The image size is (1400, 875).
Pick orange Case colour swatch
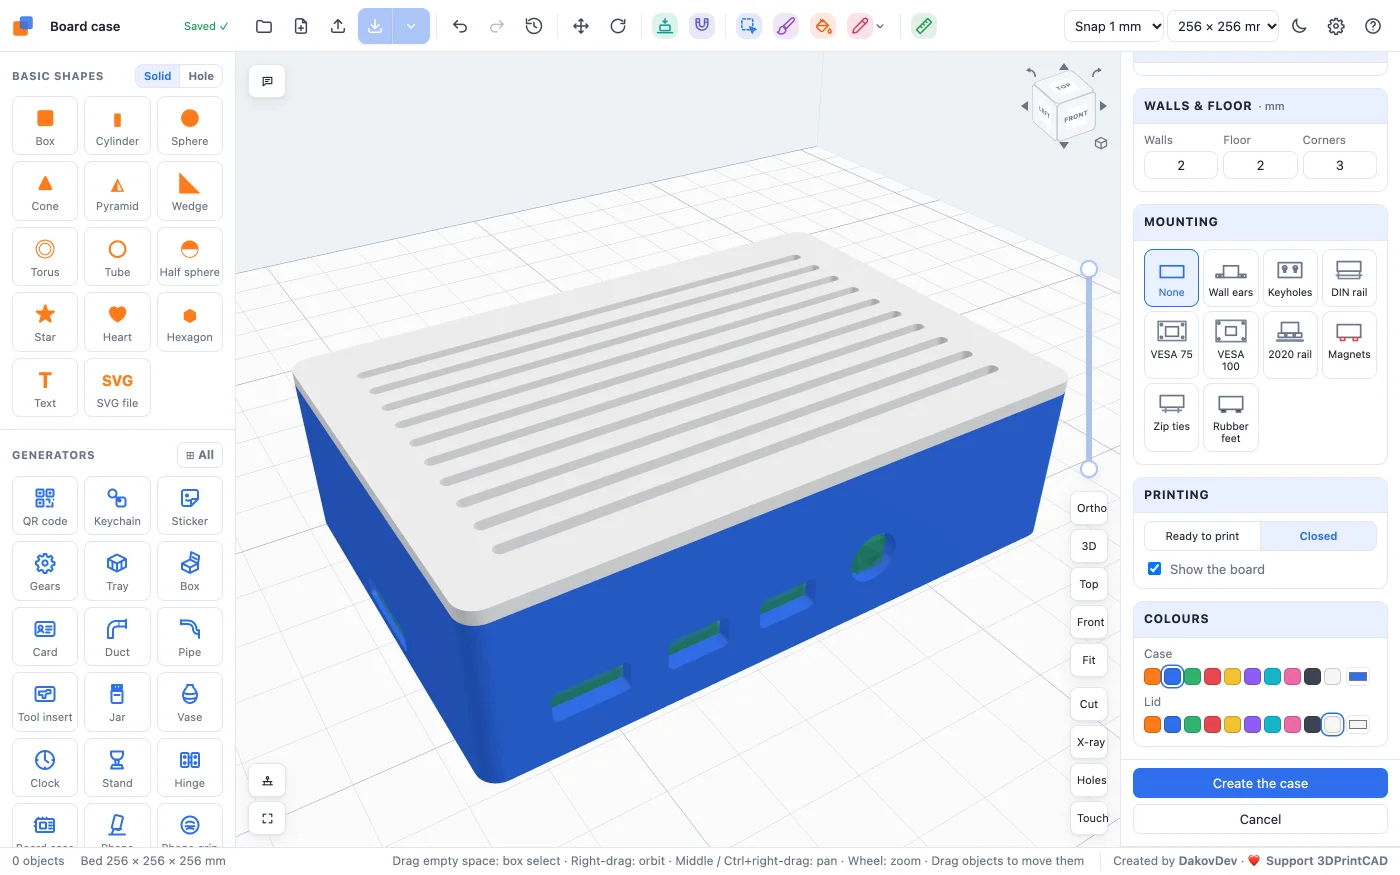(x=1153, y=677)
